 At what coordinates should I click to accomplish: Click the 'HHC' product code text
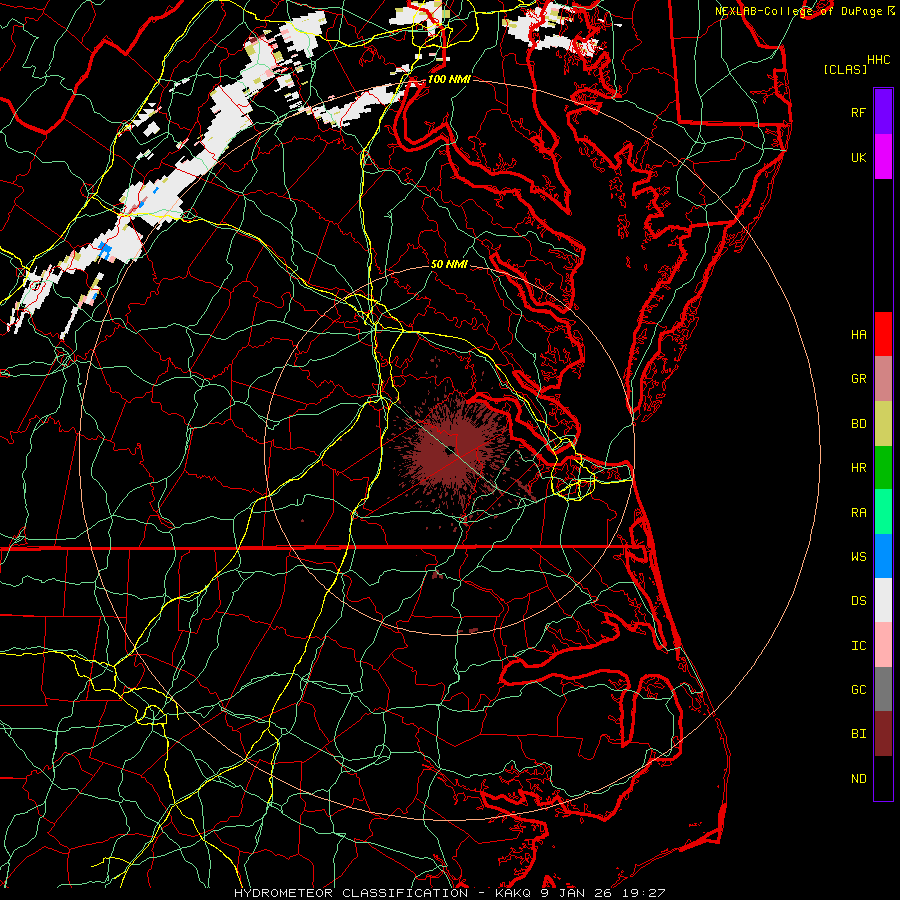click(x=878, y=60)
